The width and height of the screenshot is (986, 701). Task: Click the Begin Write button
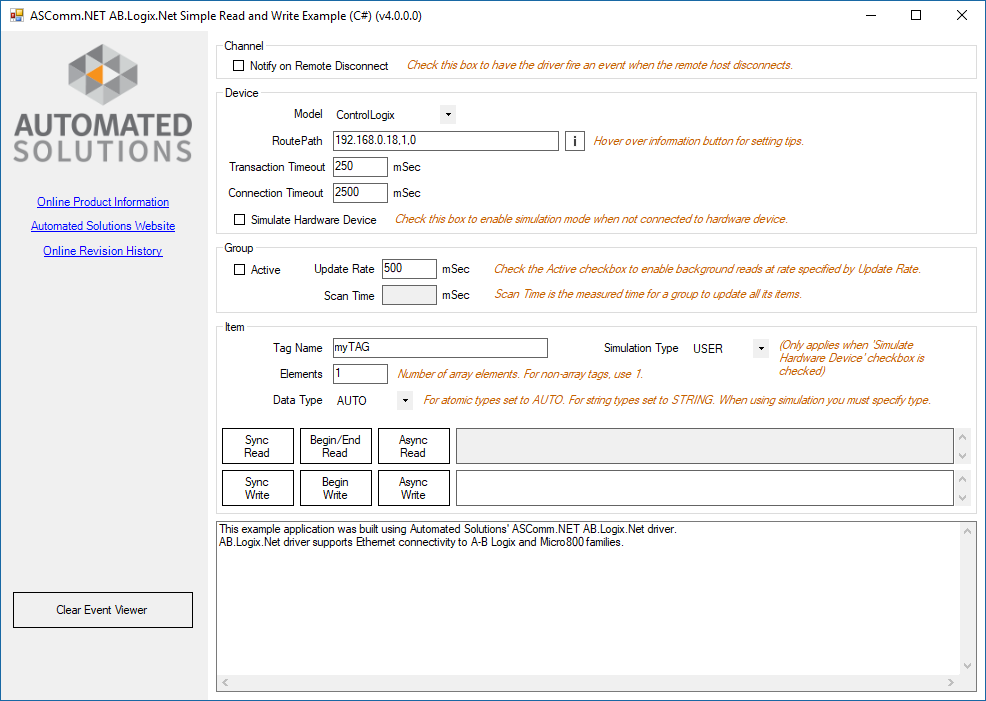tap(336, 488)
